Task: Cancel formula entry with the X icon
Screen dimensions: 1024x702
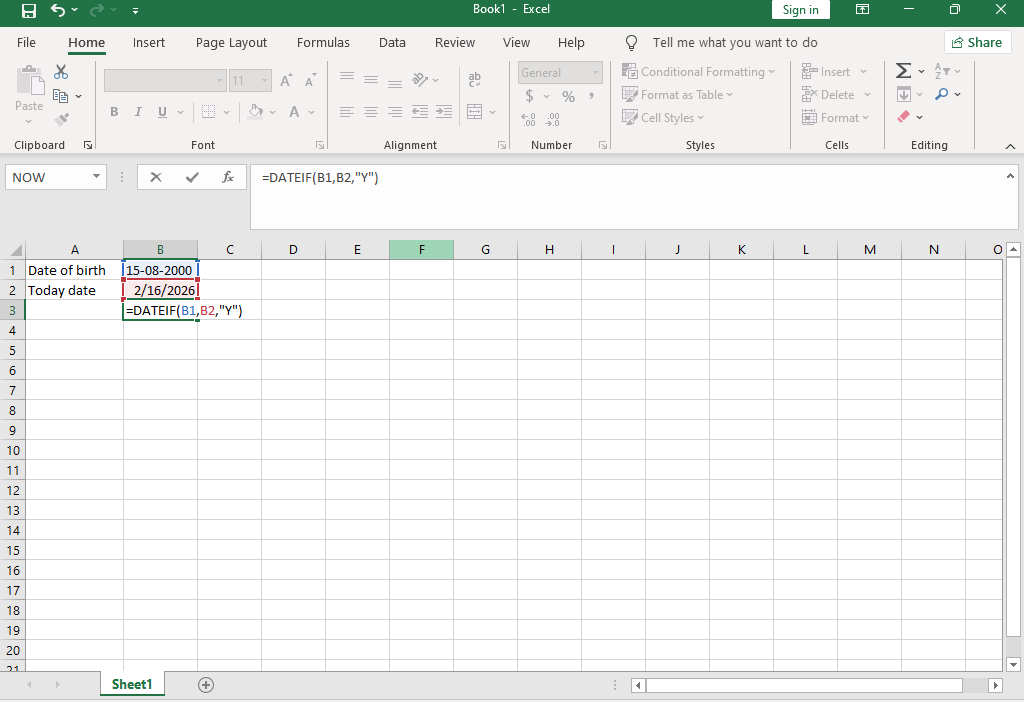Action: pos(156,177)
